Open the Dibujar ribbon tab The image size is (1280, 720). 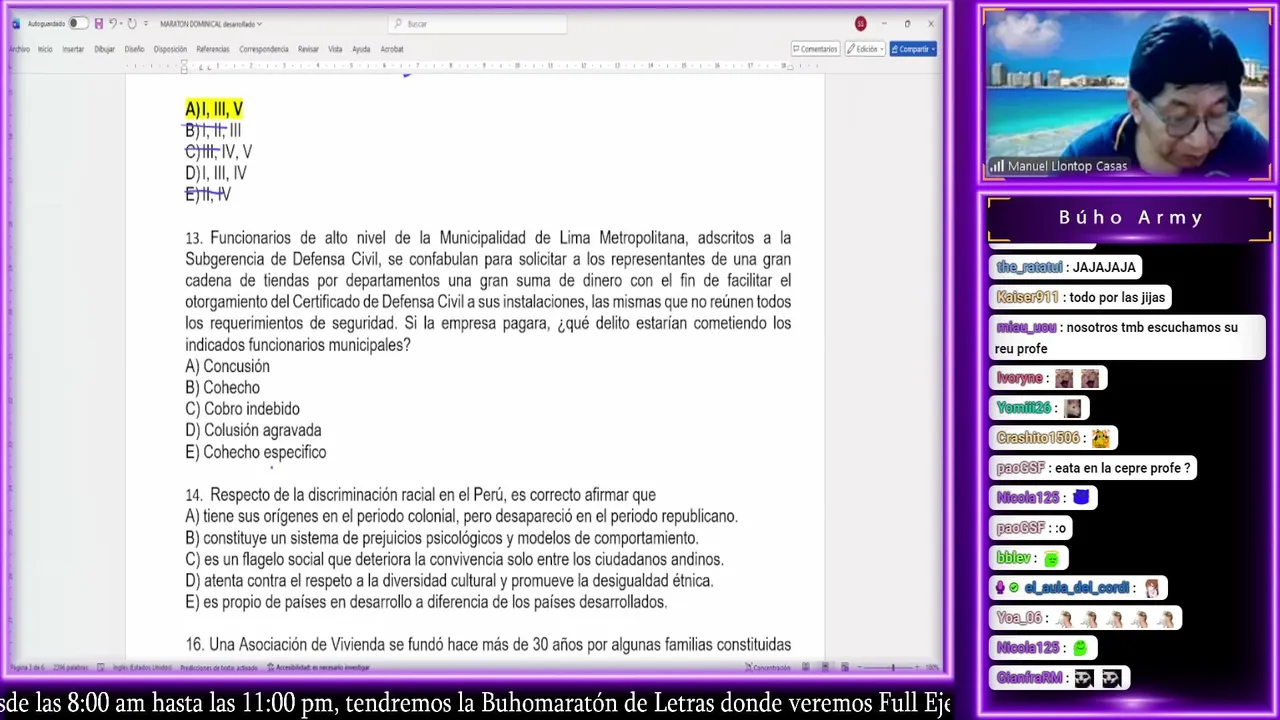pos(104,49)
